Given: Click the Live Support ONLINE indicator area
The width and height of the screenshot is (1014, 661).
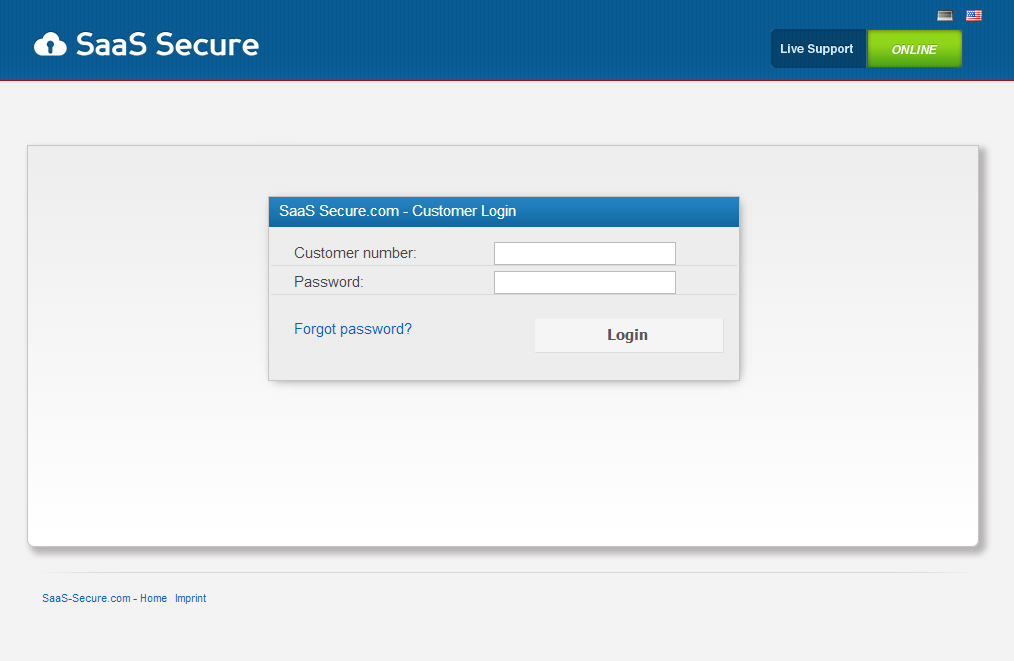Looking at the screenshot, I should pyautogui.click(x=913, y=48).
